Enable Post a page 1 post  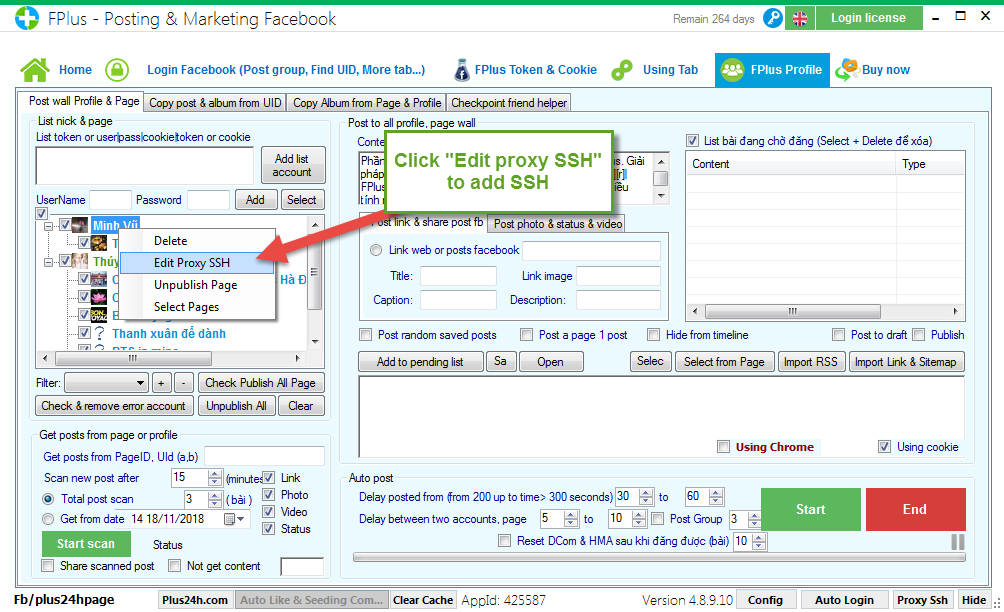click(526, 334)
